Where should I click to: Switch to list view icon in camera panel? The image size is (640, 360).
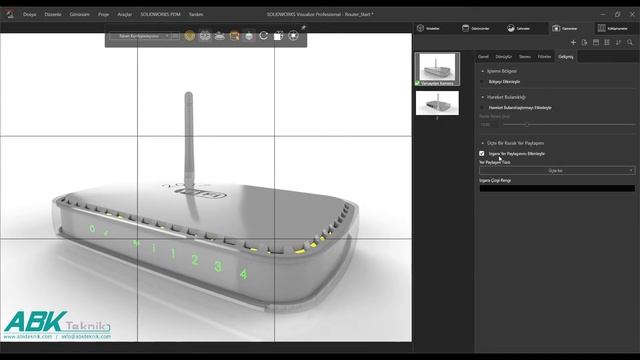pos(596,42)
